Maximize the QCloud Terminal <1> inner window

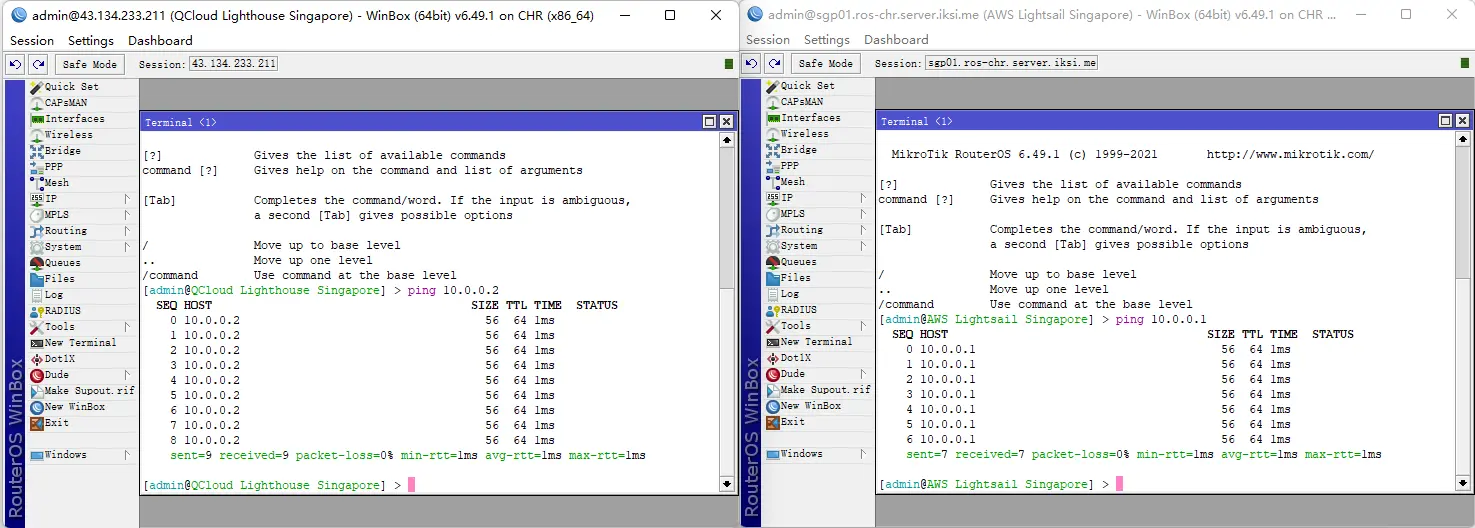(709, 122)
